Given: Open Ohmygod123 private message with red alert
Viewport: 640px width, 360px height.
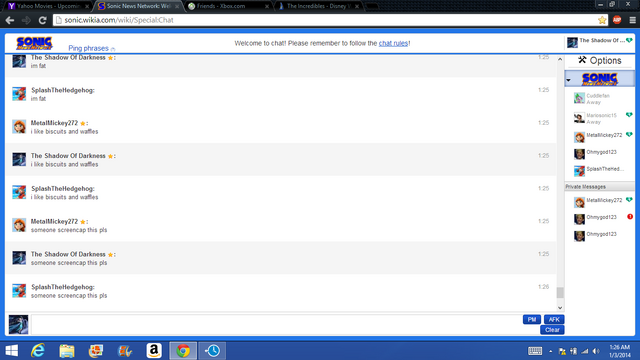Looking at the screenshot, I should coord(600,219).
